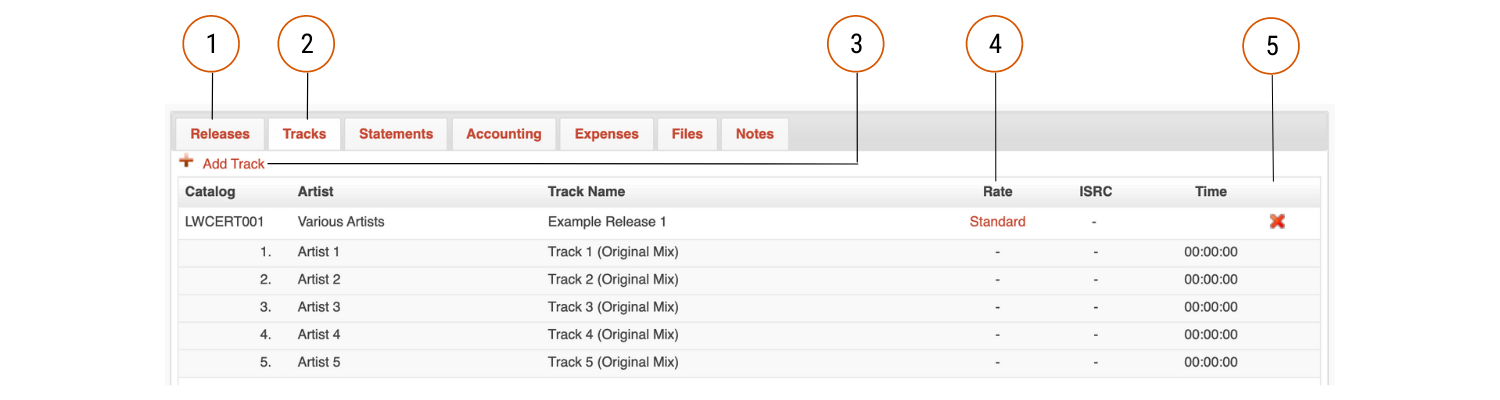Screen dimensions: 1500x400
Task: Click the Artist 5 cell
Action: [319, 362]
